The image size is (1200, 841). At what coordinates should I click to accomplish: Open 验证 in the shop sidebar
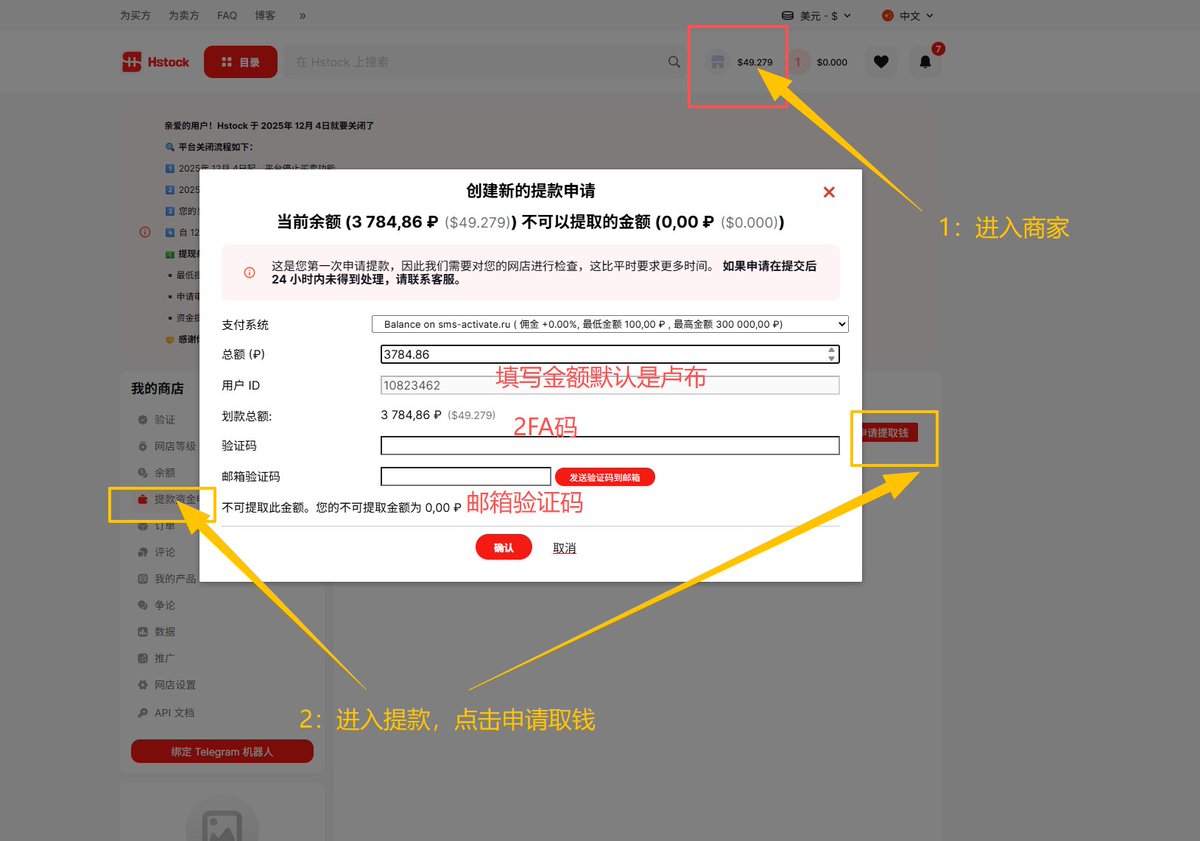pyautogui.click(x=165, y=420)
